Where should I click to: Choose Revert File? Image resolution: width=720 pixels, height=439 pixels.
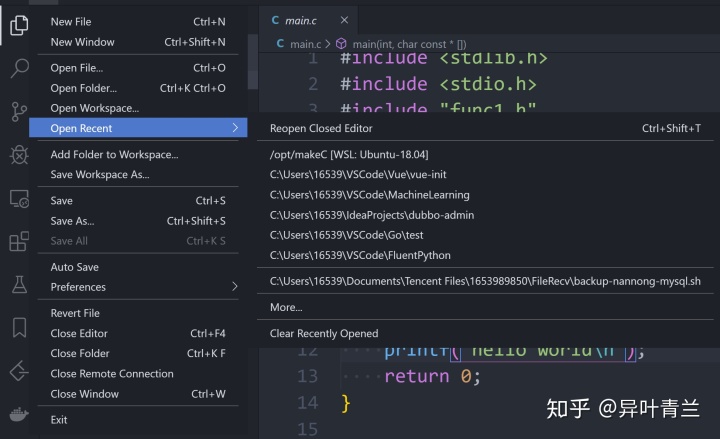[138, 313]
